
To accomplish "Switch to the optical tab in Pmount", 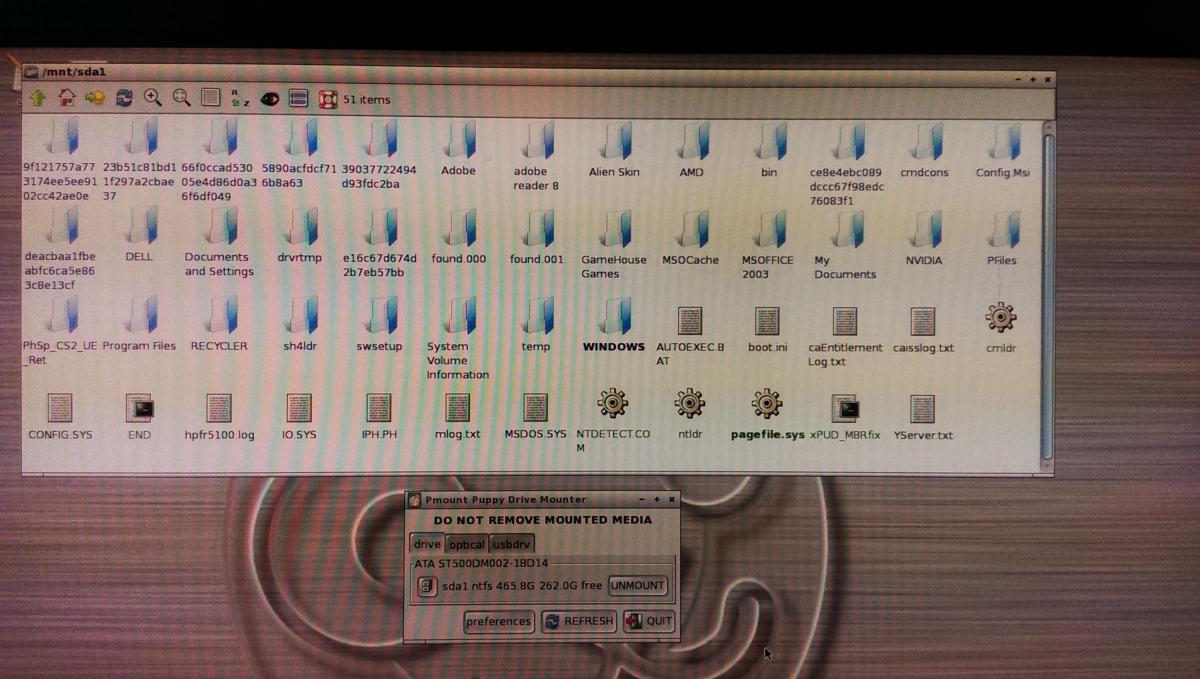I will (x=466, y=544).
